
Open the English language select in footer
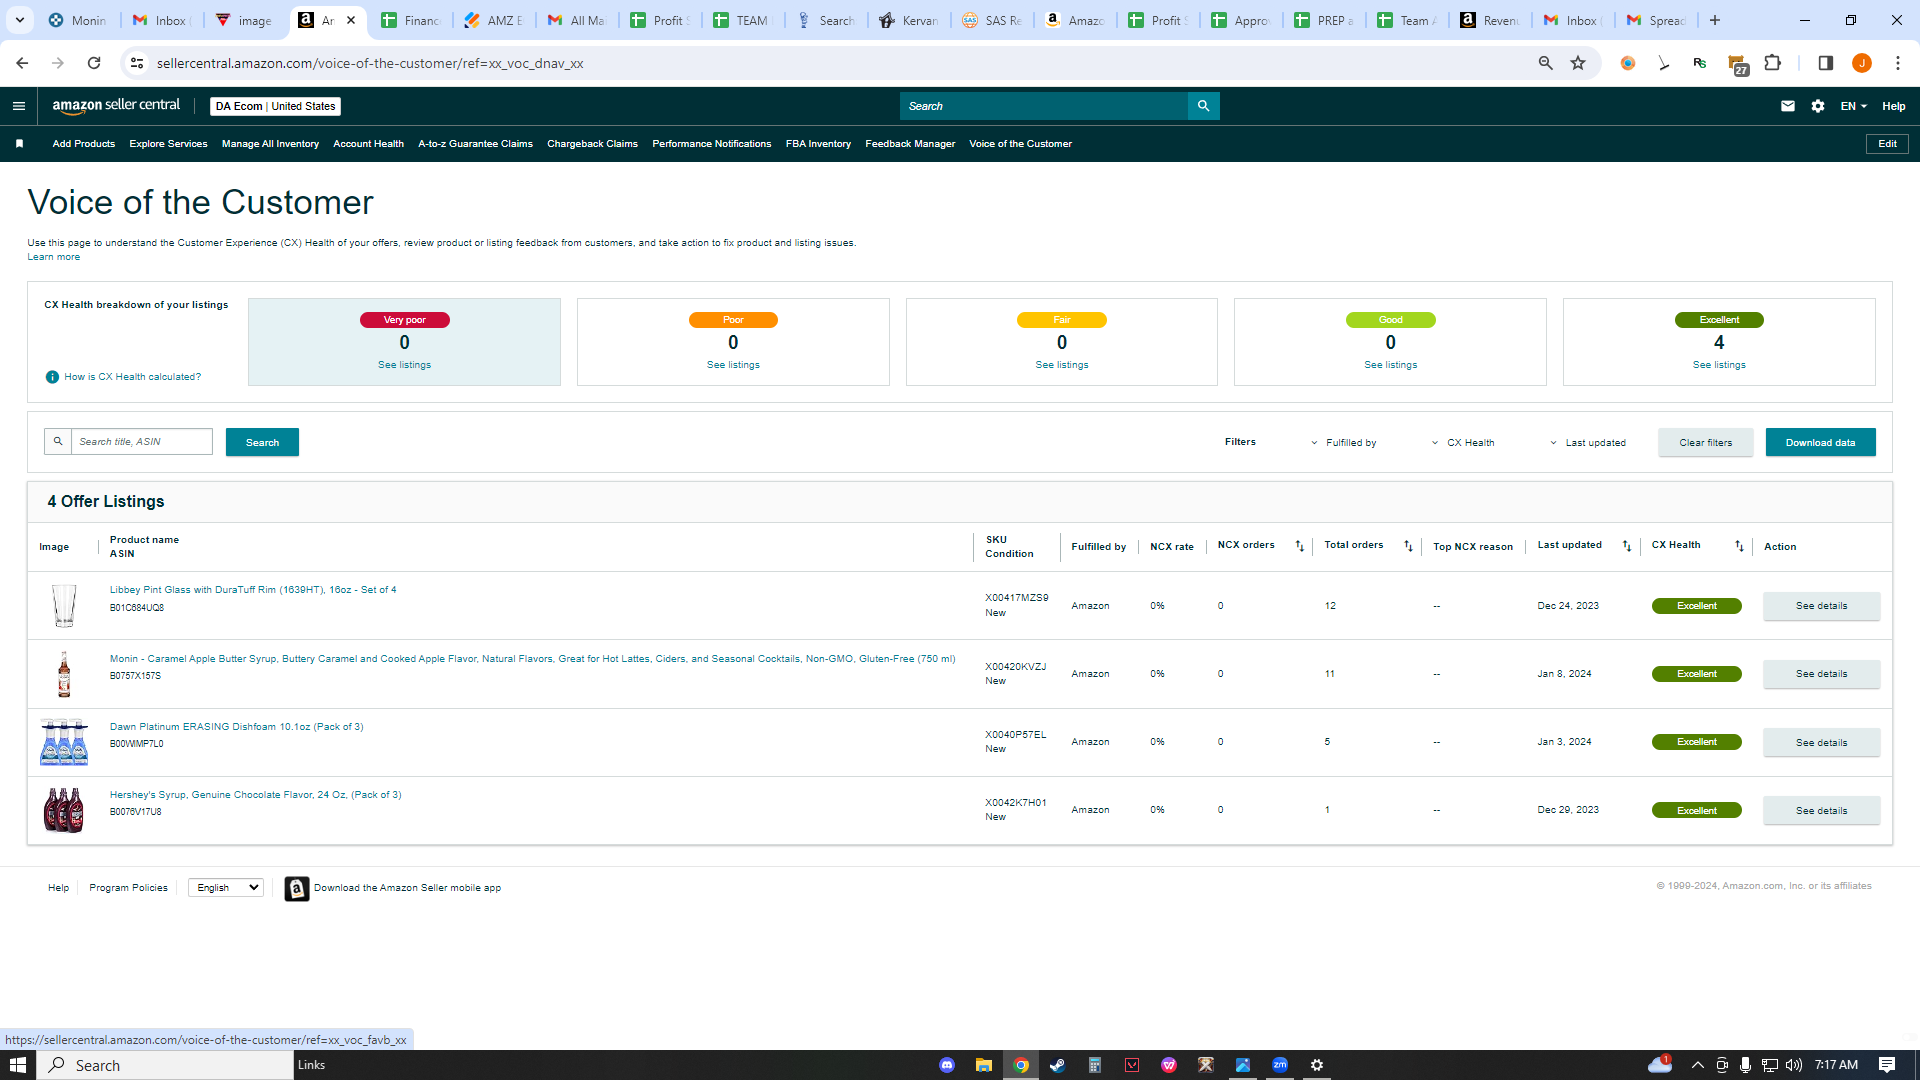[x=226, y=888]
